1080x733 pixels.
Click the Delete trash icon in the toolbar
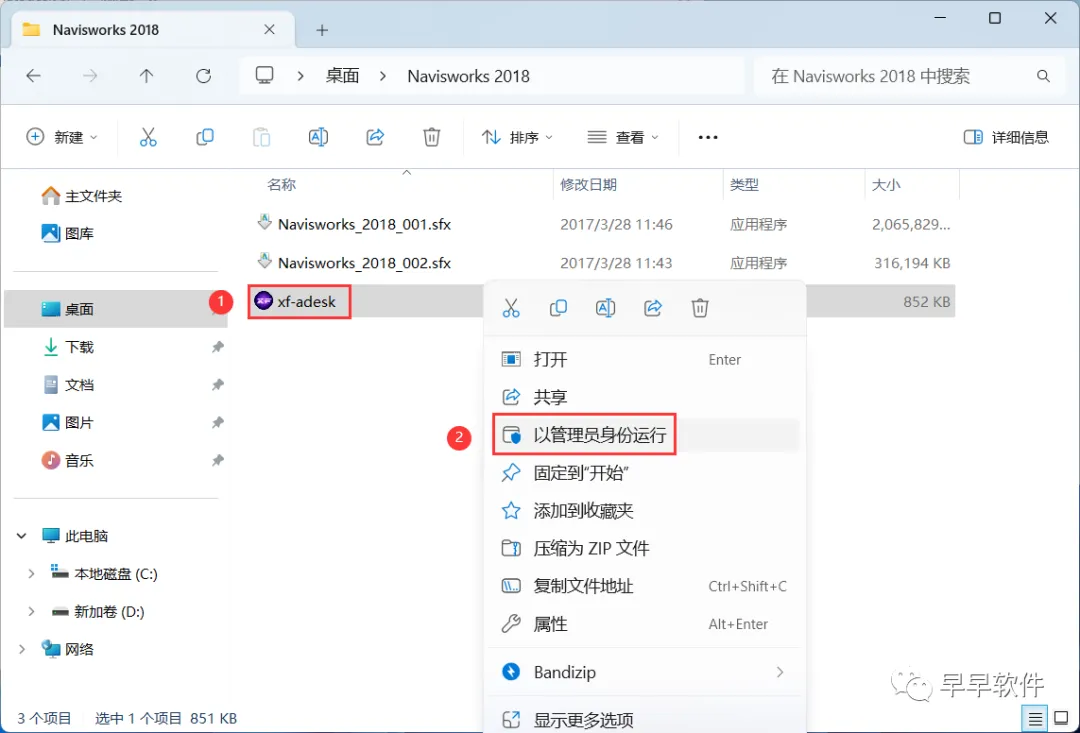tap(432, 137)
